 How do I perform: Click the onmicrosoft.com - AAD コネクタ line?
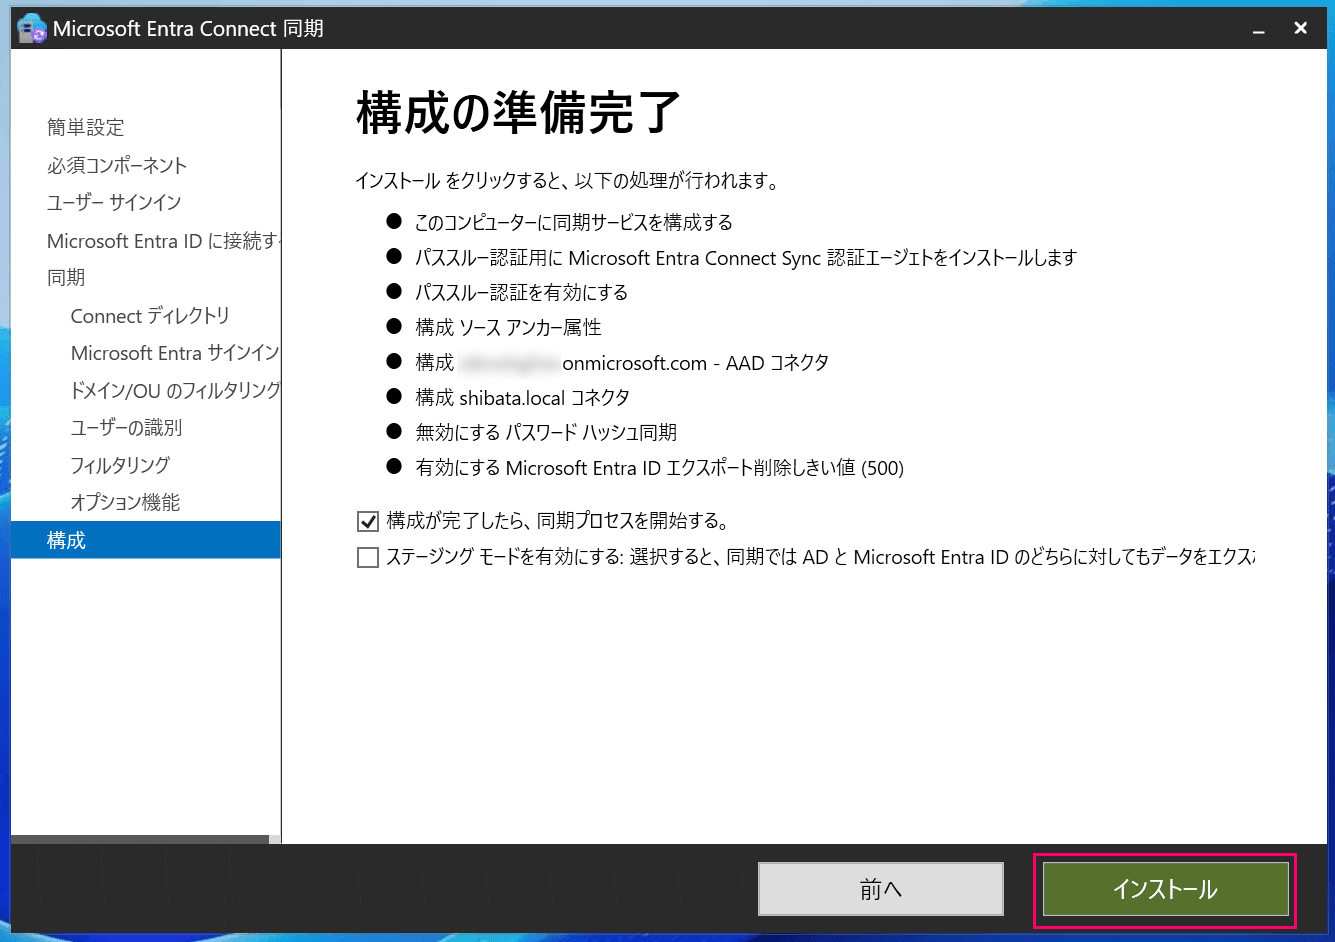pos(622,363)
